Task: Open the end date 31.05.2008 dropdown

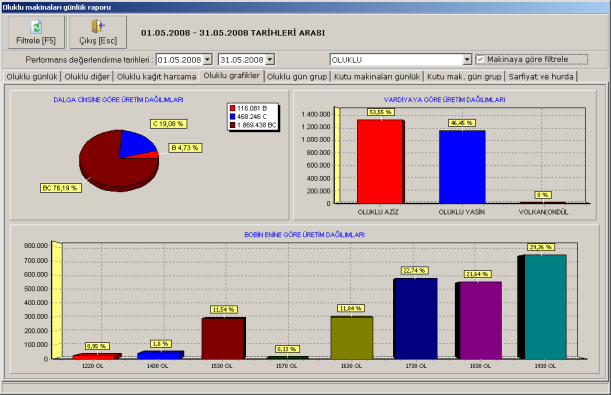Action: [x=270, y=60]
